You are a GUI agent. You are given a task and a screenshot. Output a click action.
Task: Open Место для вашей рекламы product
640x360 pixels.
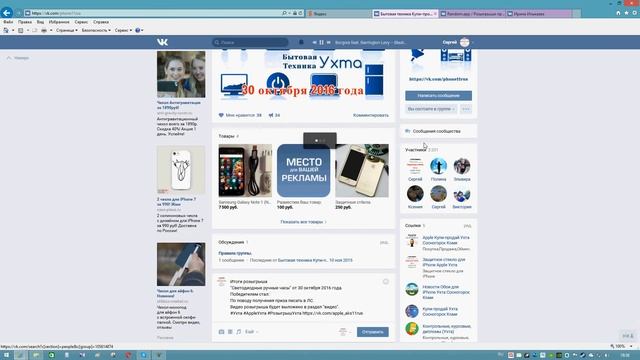tap(303, 170)
